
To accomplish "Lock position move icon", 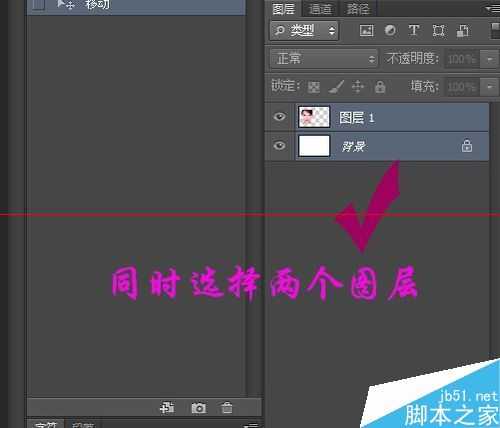I will point(358,87).
